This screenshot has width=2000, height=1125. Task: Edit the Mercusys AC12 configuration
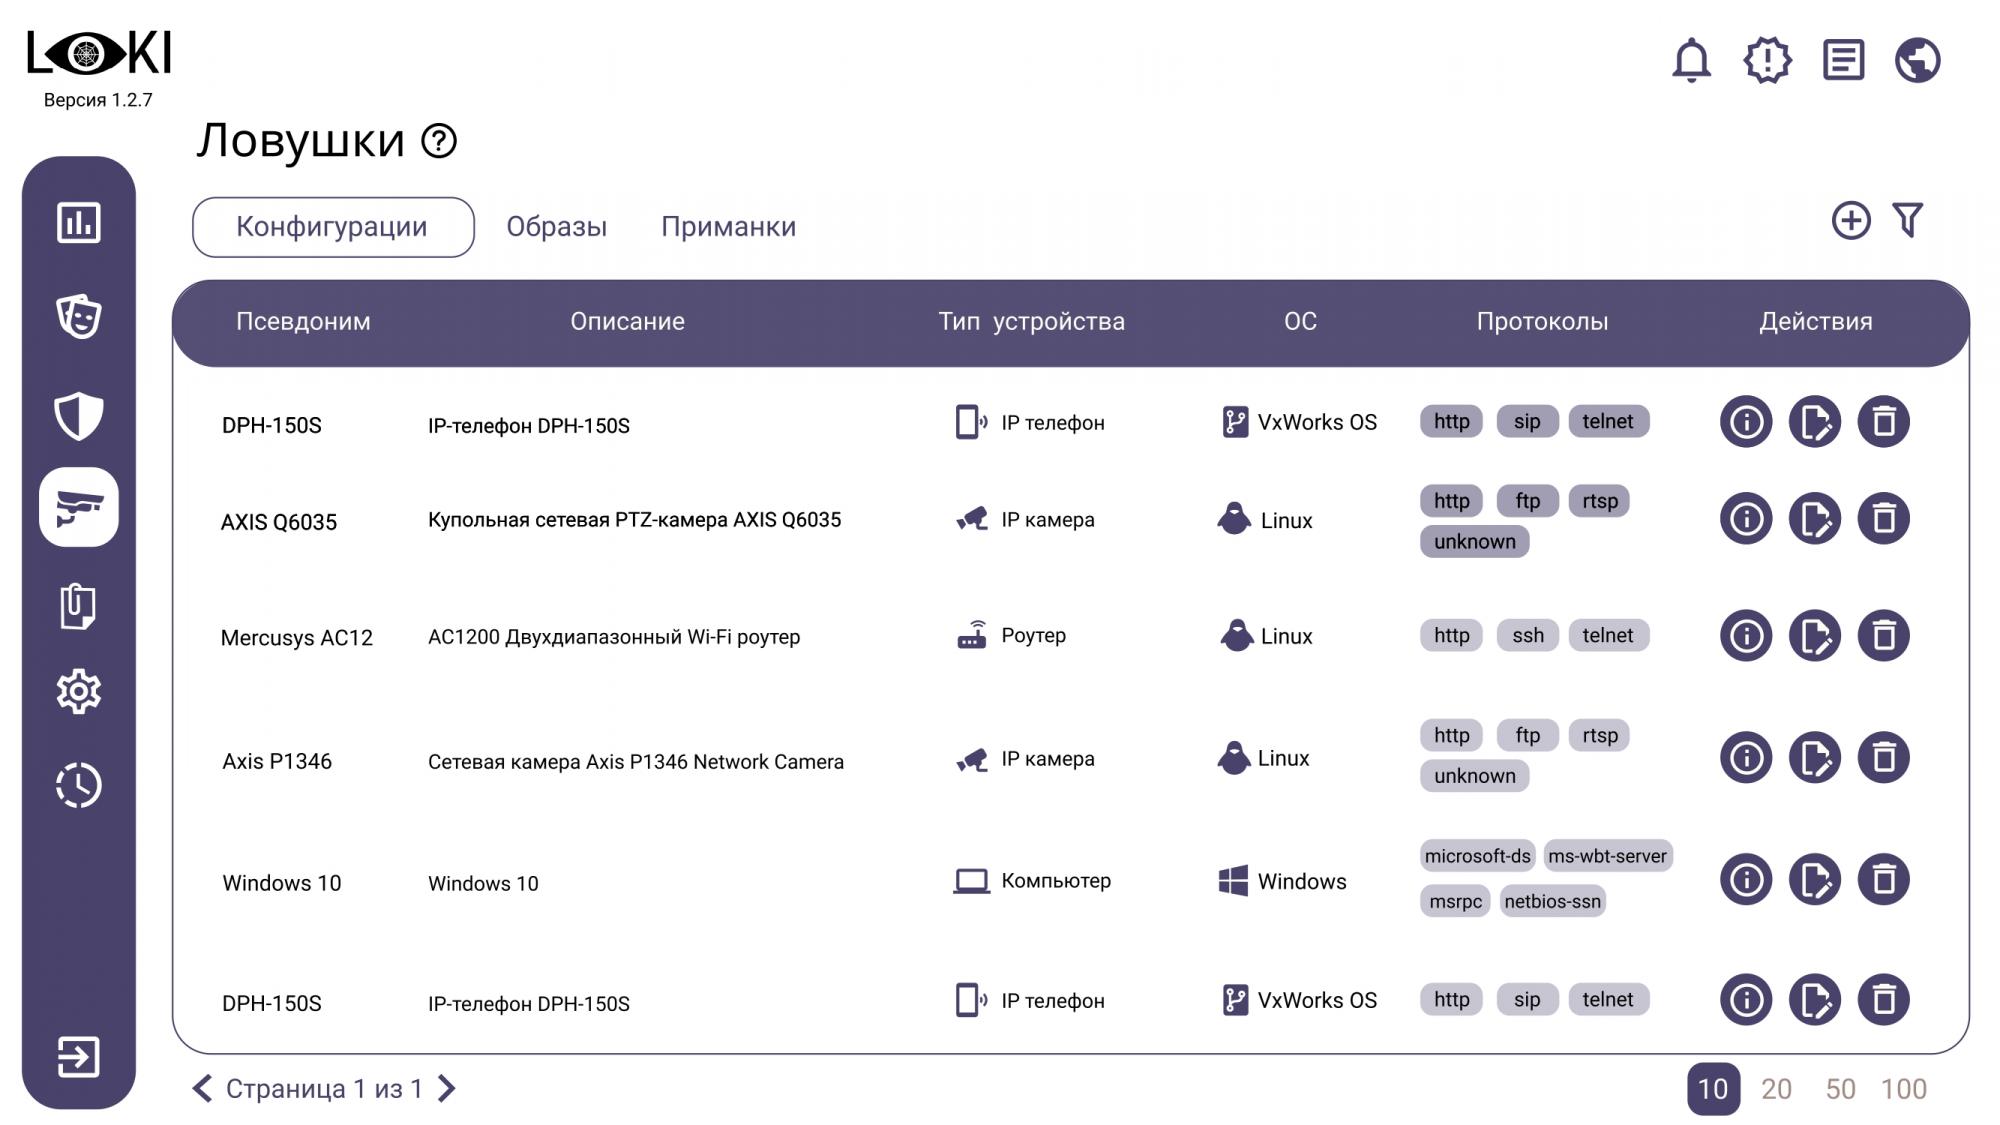(x=1814, y=636)
